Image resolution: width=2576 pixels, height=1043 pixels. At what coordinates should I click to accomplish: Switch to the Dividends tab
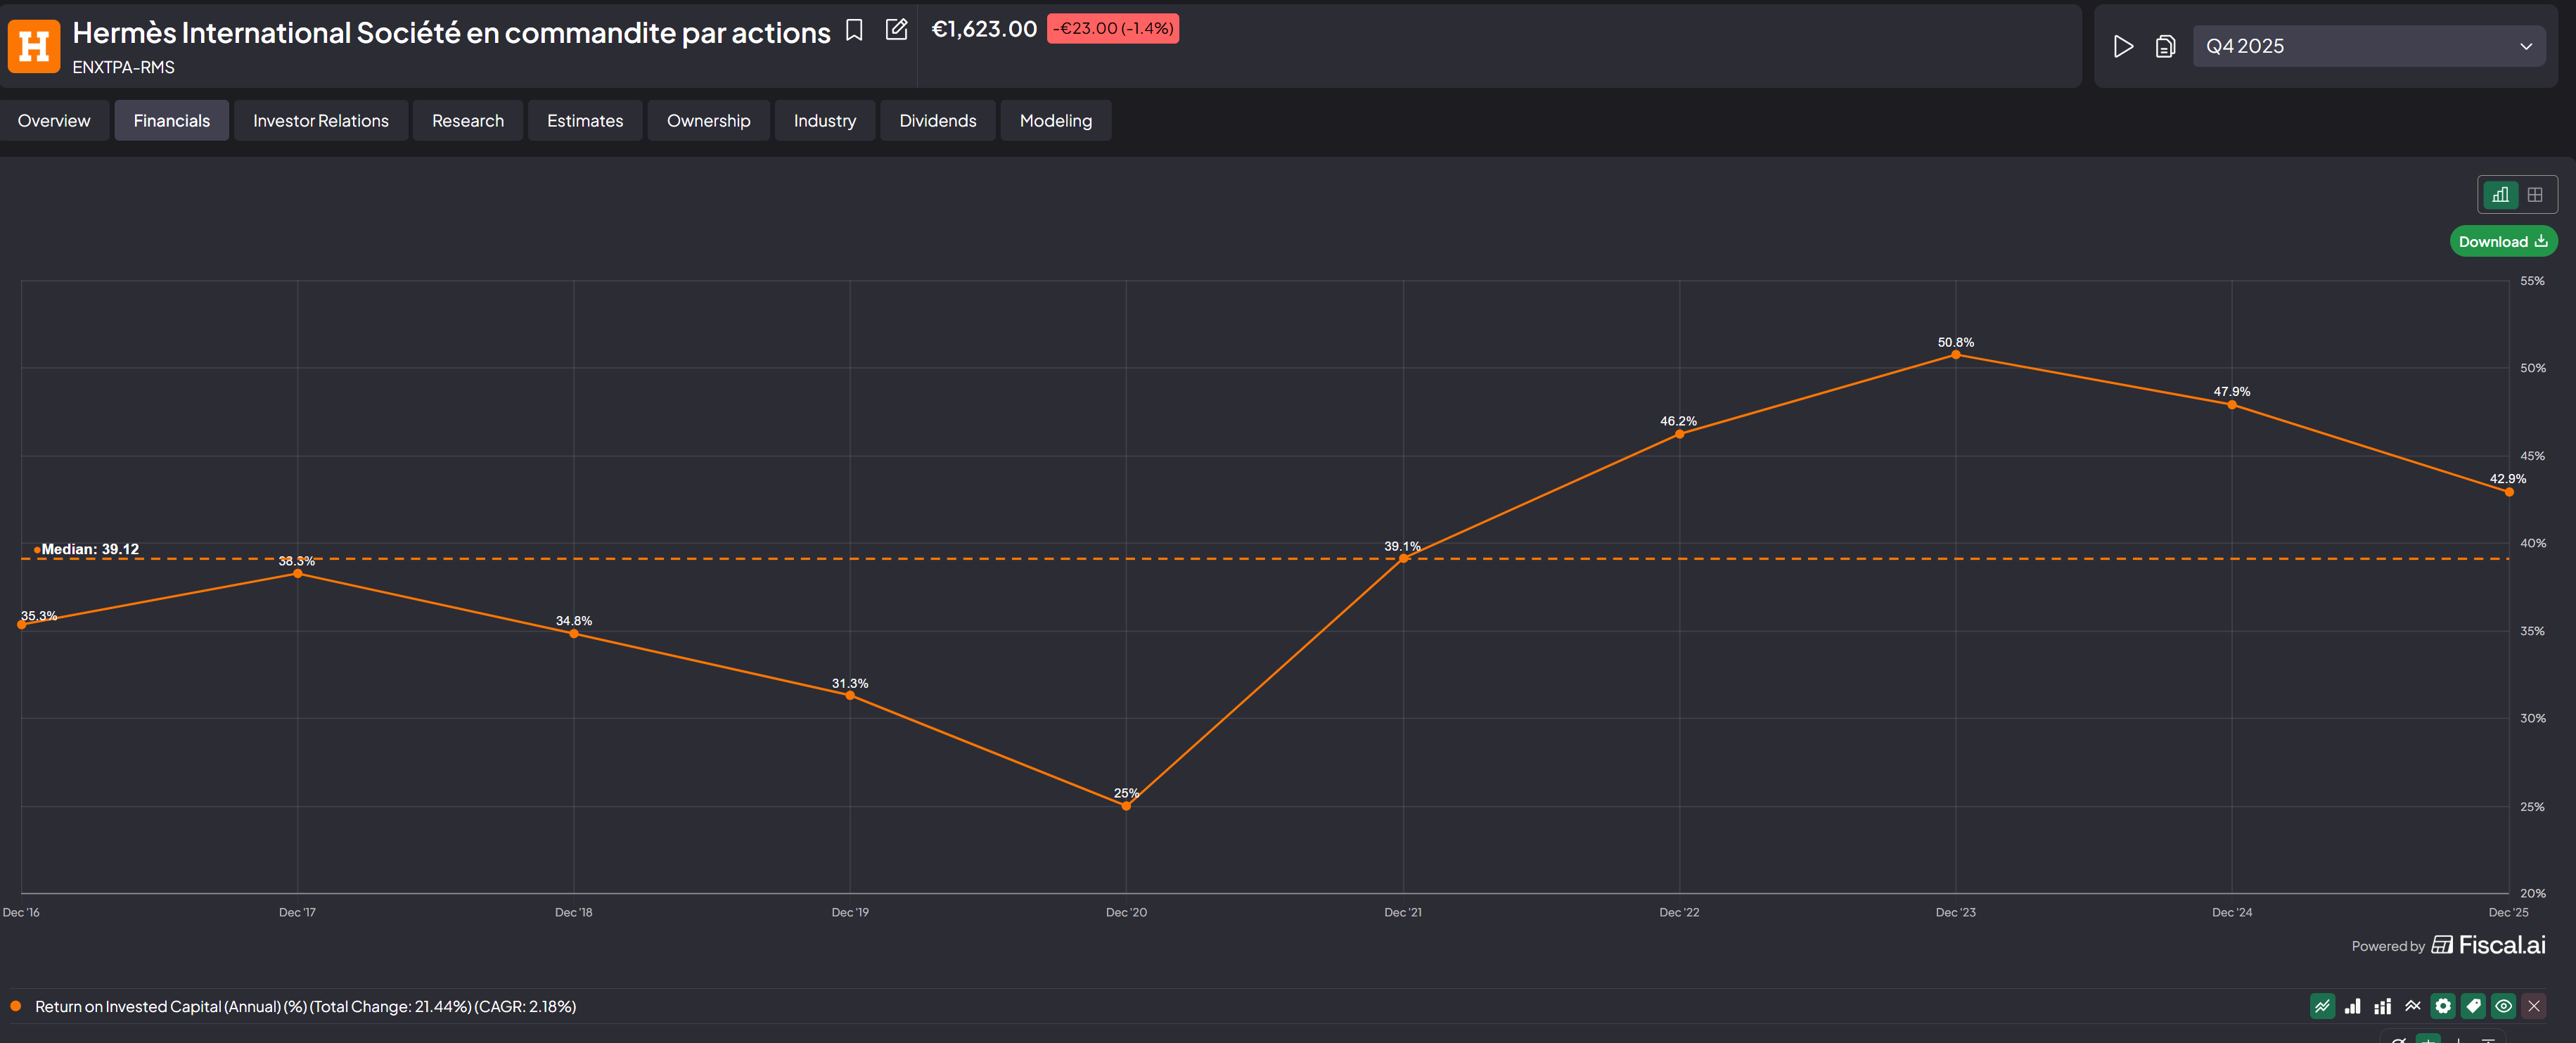click(937, 121)
